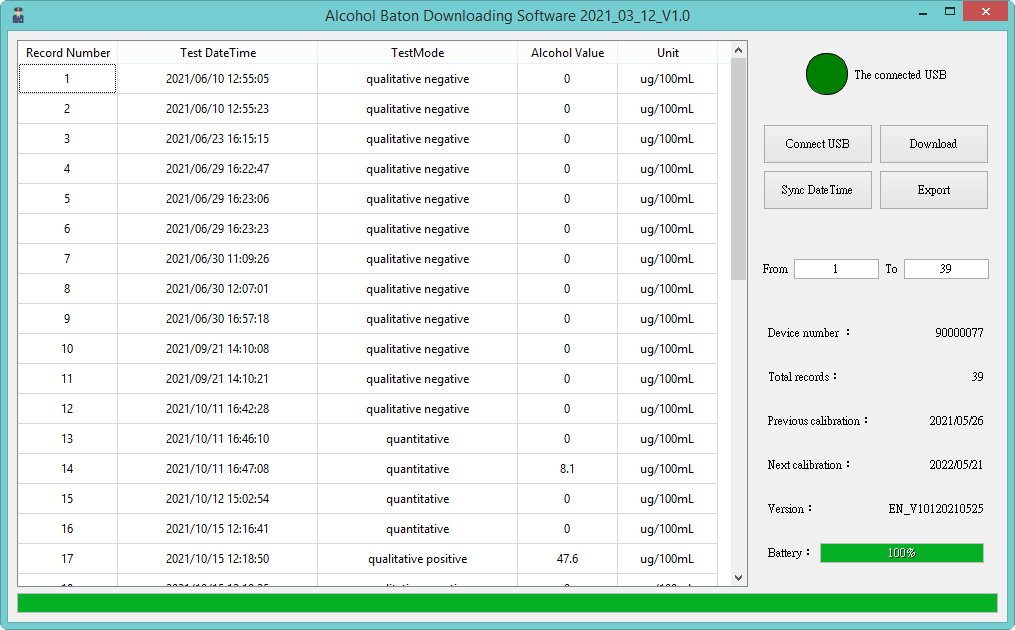Select date 2021/06/29 16:23:06 cell
1015x630 pixels.
(218, 199)
